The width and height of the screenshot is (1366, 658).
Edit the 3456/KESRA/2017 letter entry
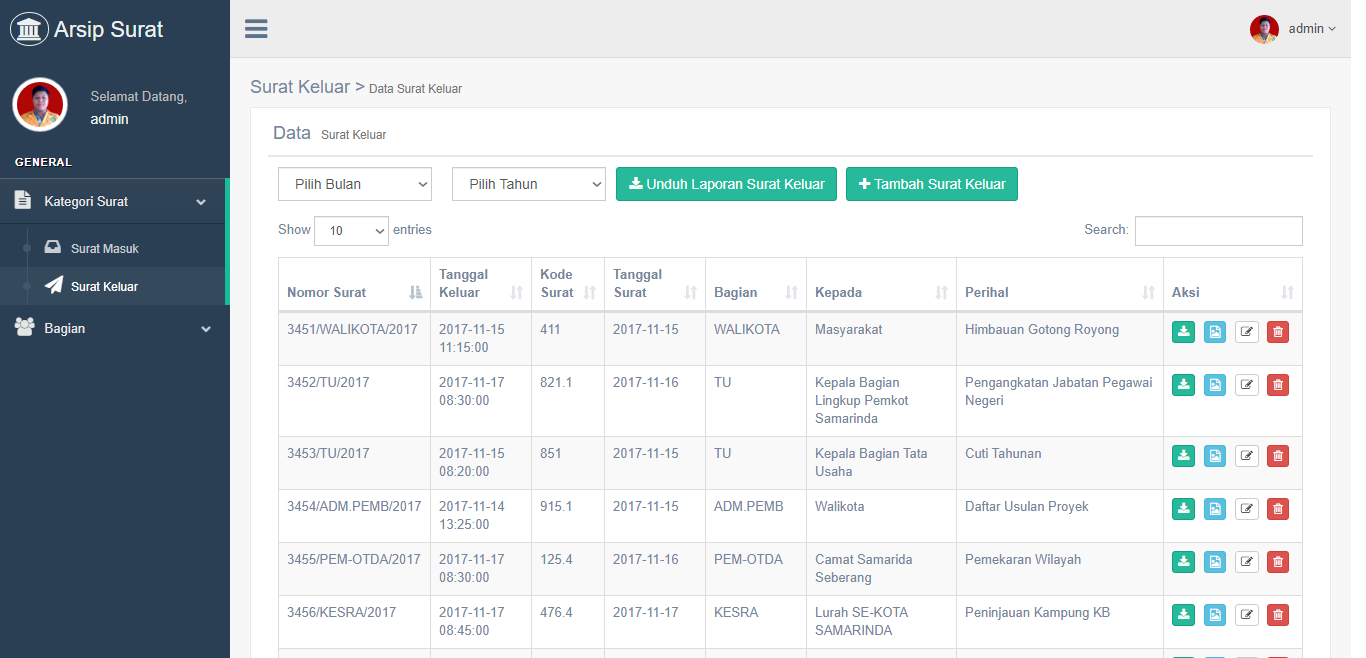[x=1246, y=615]
